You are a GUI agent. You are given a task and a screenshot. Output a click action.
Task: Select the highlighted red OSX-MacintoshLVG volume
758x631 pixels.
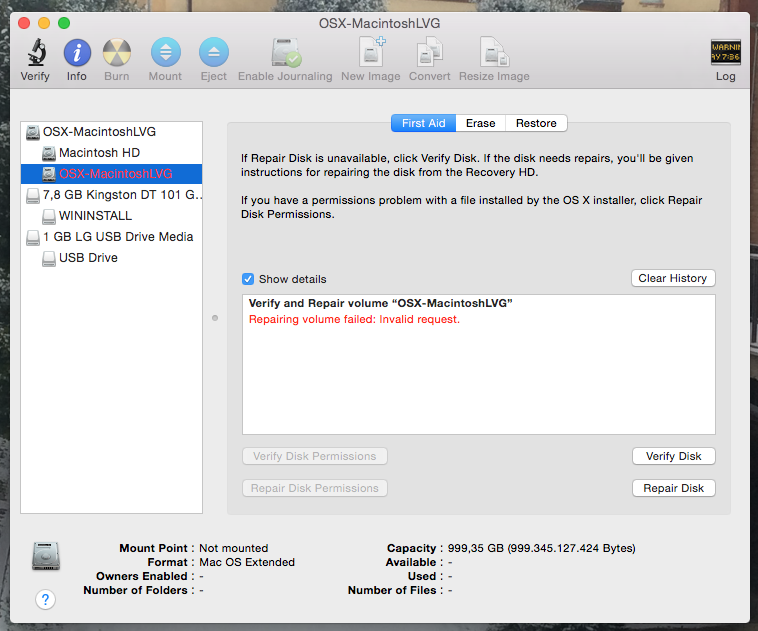(111, 174)
